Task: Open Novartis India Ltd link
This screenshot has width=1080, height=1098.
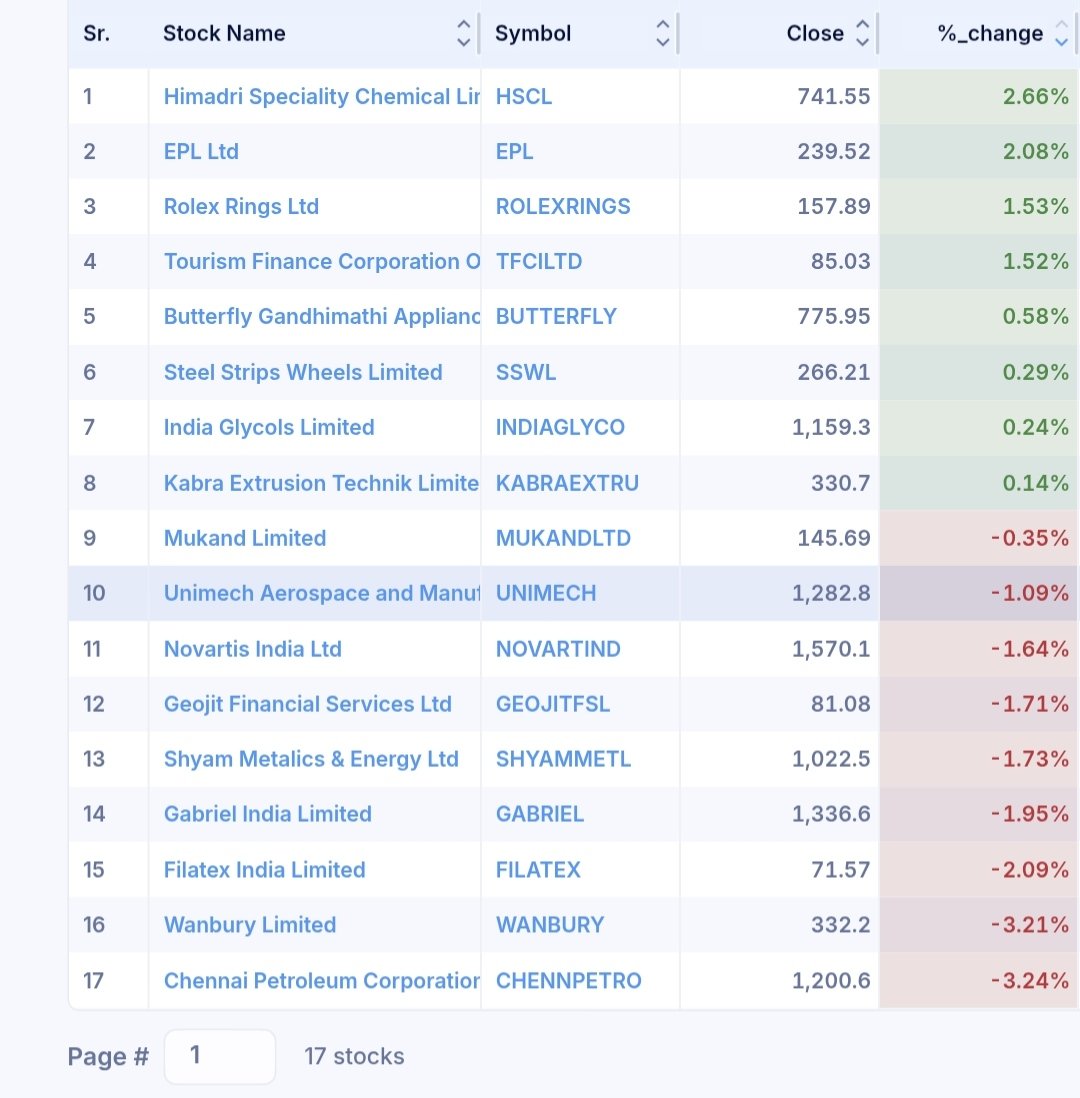Action: (x=253, y=649)
